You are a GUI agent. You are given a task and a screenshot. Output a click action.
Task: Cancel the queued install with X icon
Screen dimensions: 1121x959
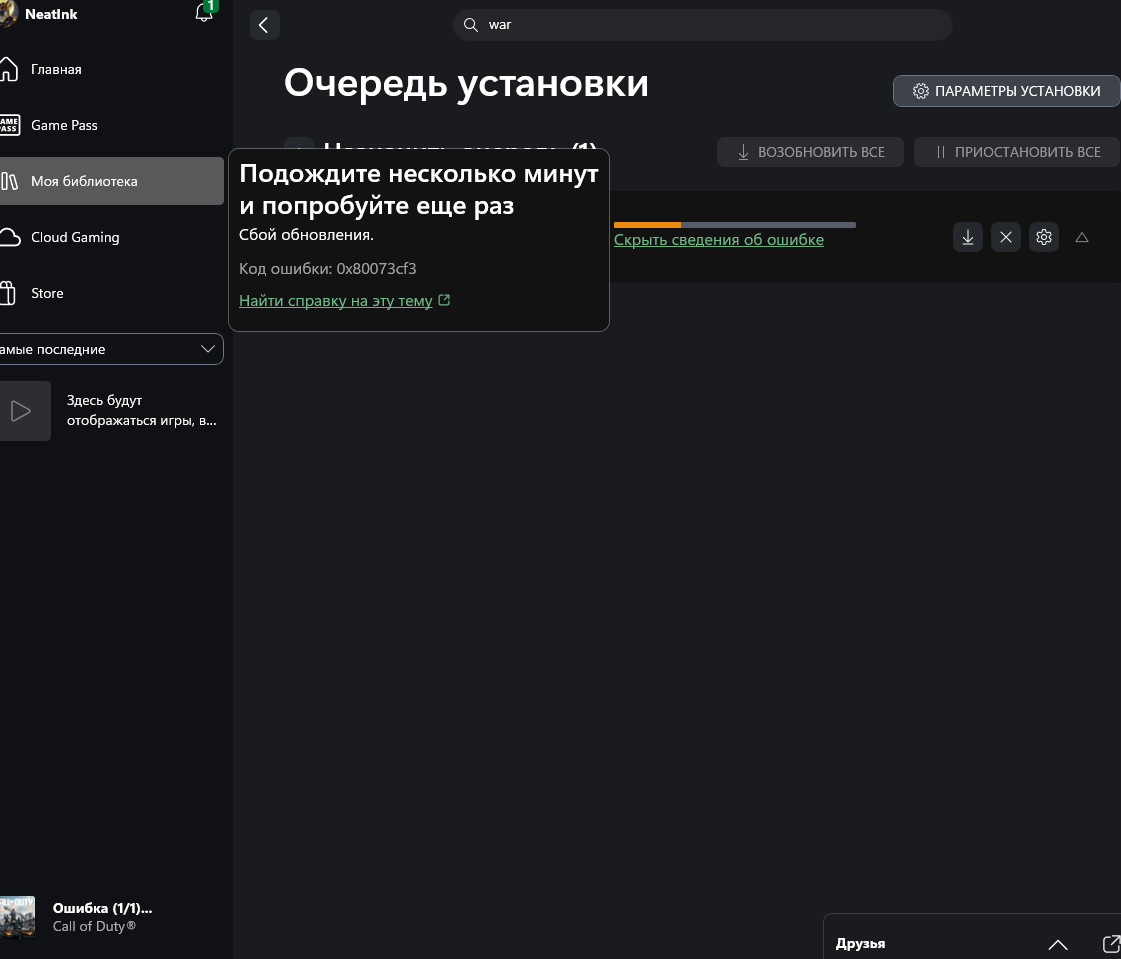pyautogui.click(x=1005, y=237)
